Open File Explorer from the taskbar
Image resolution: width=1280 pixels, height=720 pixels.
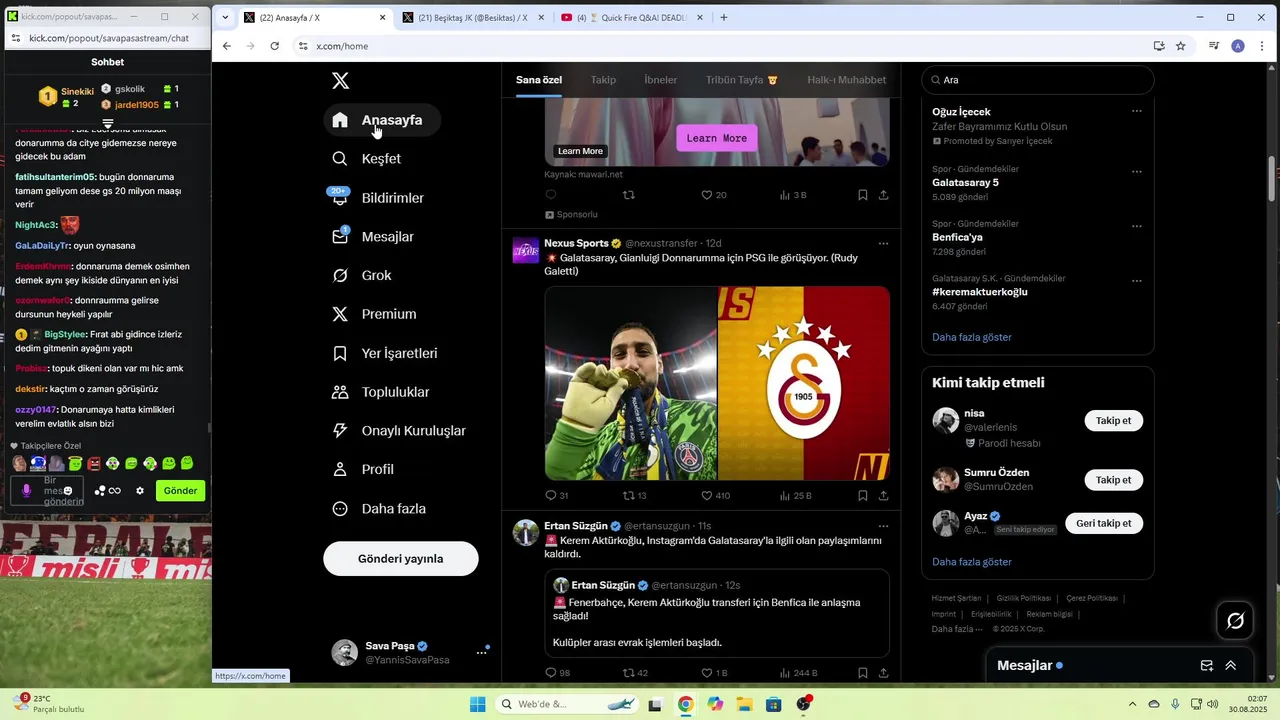(x=744, y=704)
